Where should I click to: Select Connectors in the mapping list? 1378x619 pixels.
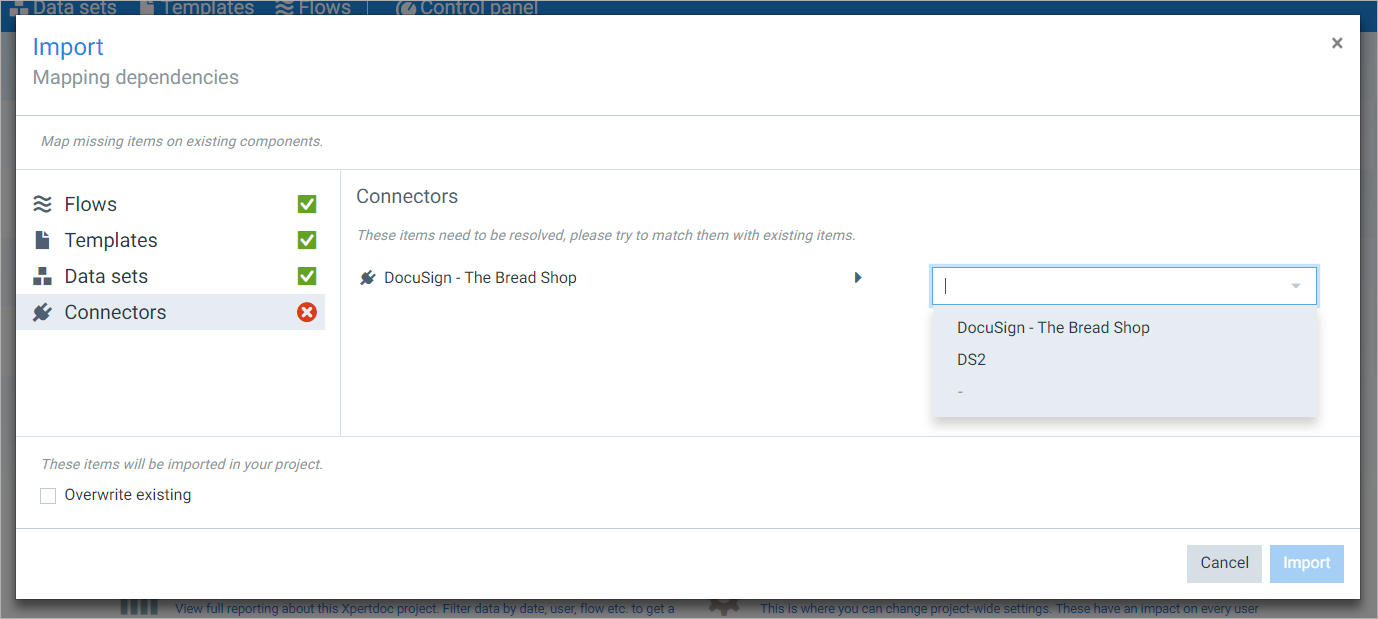171,312
